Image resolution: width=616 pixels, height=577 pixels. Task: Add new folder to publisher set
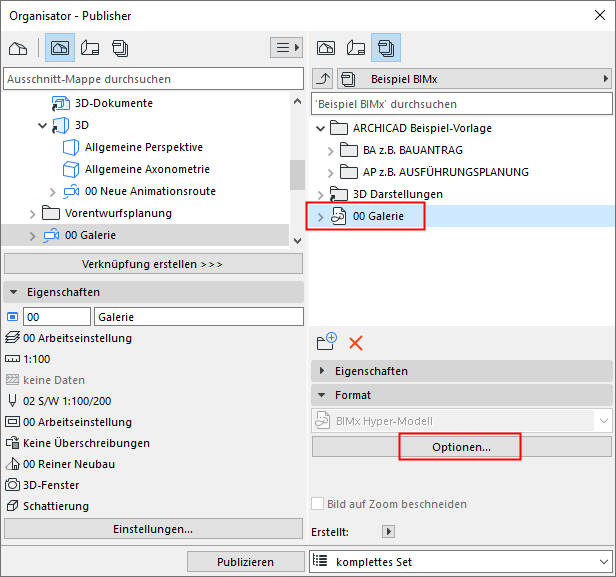tap(326, 341)
